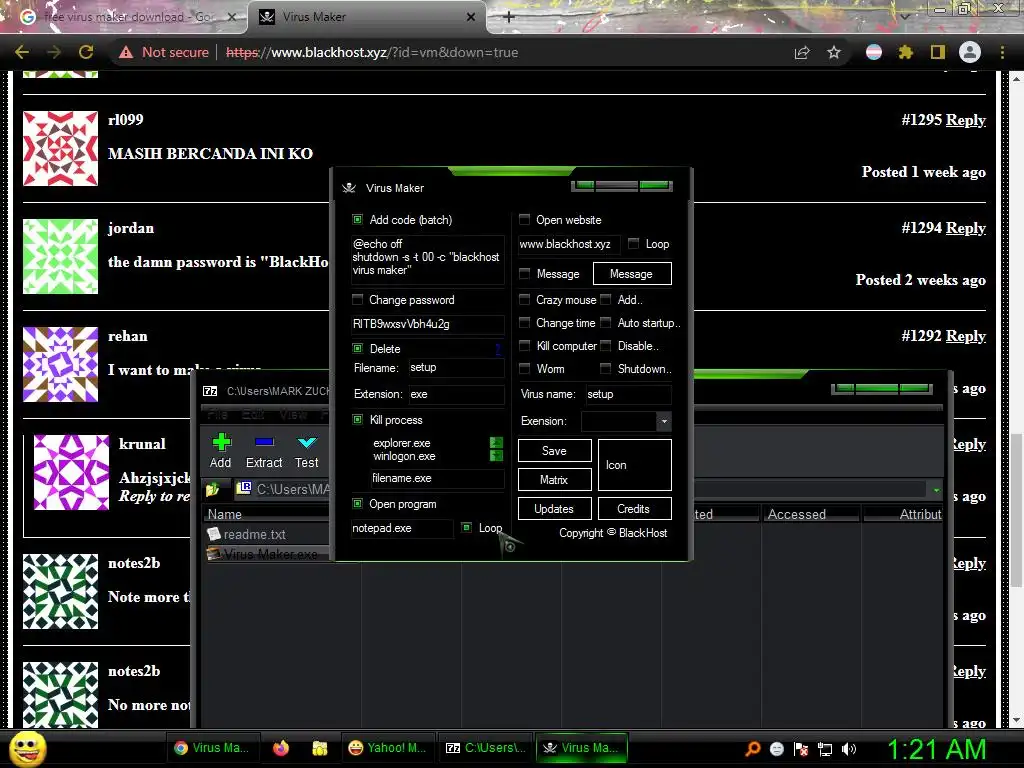Click the round flag extension icon in toolbar
This screenshot has width=1024, height=768.
(x=874, y=52)
